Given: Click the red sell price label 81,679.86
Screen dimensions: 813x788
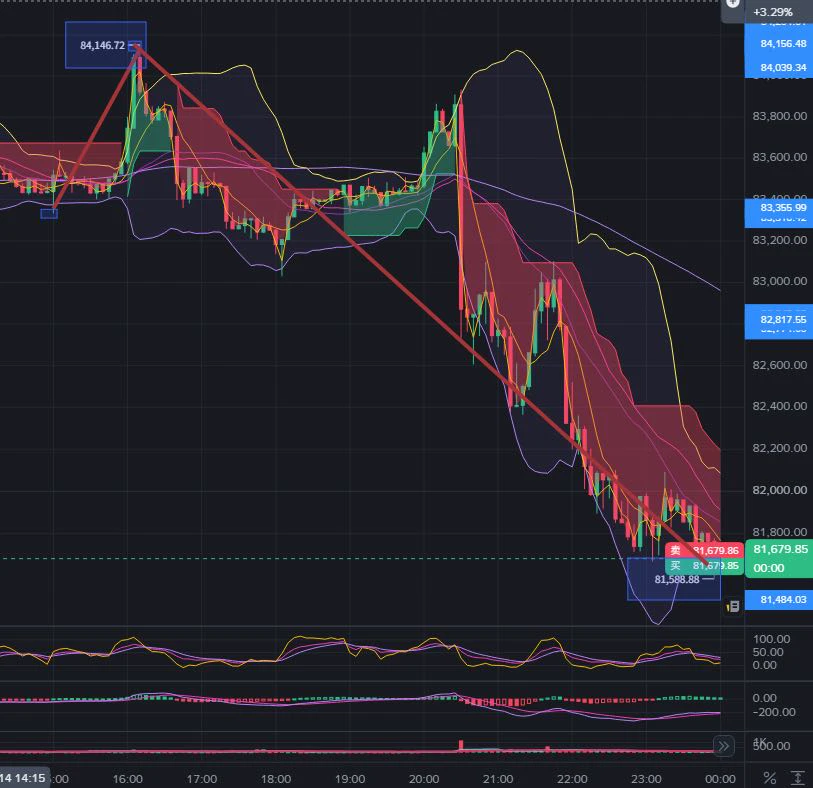Looking at the screenshot, I should [704, 551].
